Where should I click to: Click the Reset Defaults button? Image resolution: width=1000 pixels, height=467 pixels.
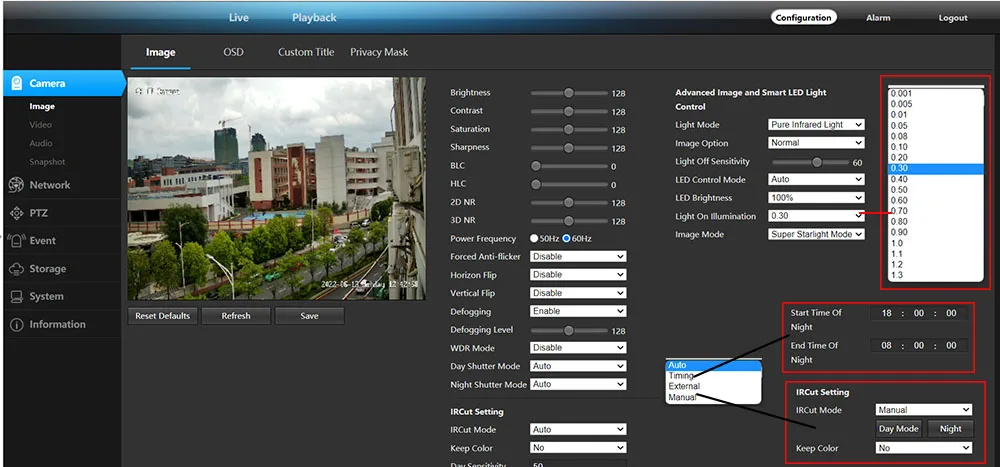tap(162, 316)
